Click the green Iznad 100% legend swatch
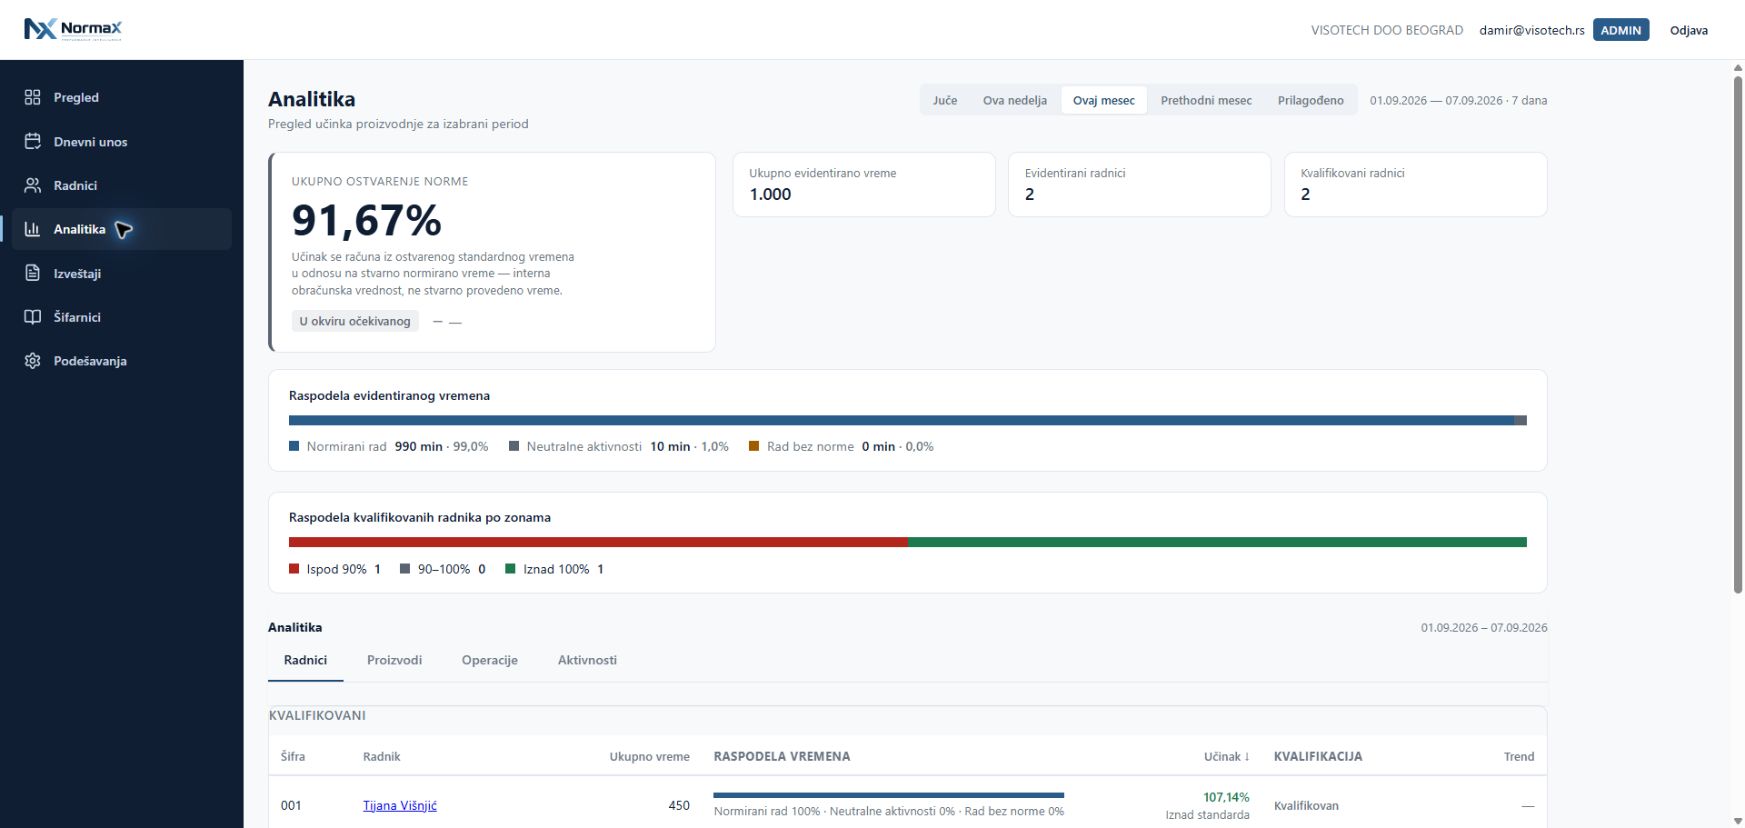 510,569
